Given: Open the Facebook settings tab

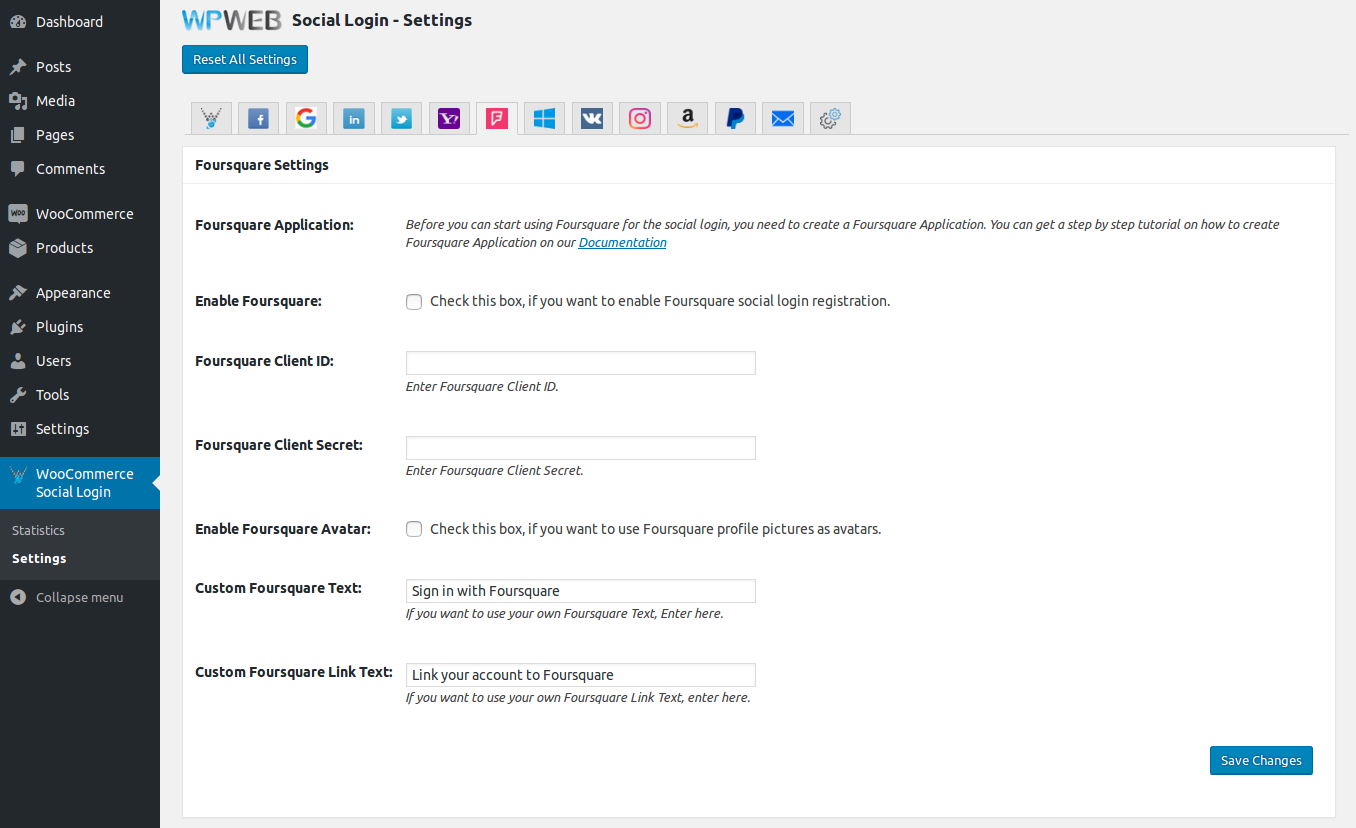Looking at the screenshot, I should click(258, 119).
